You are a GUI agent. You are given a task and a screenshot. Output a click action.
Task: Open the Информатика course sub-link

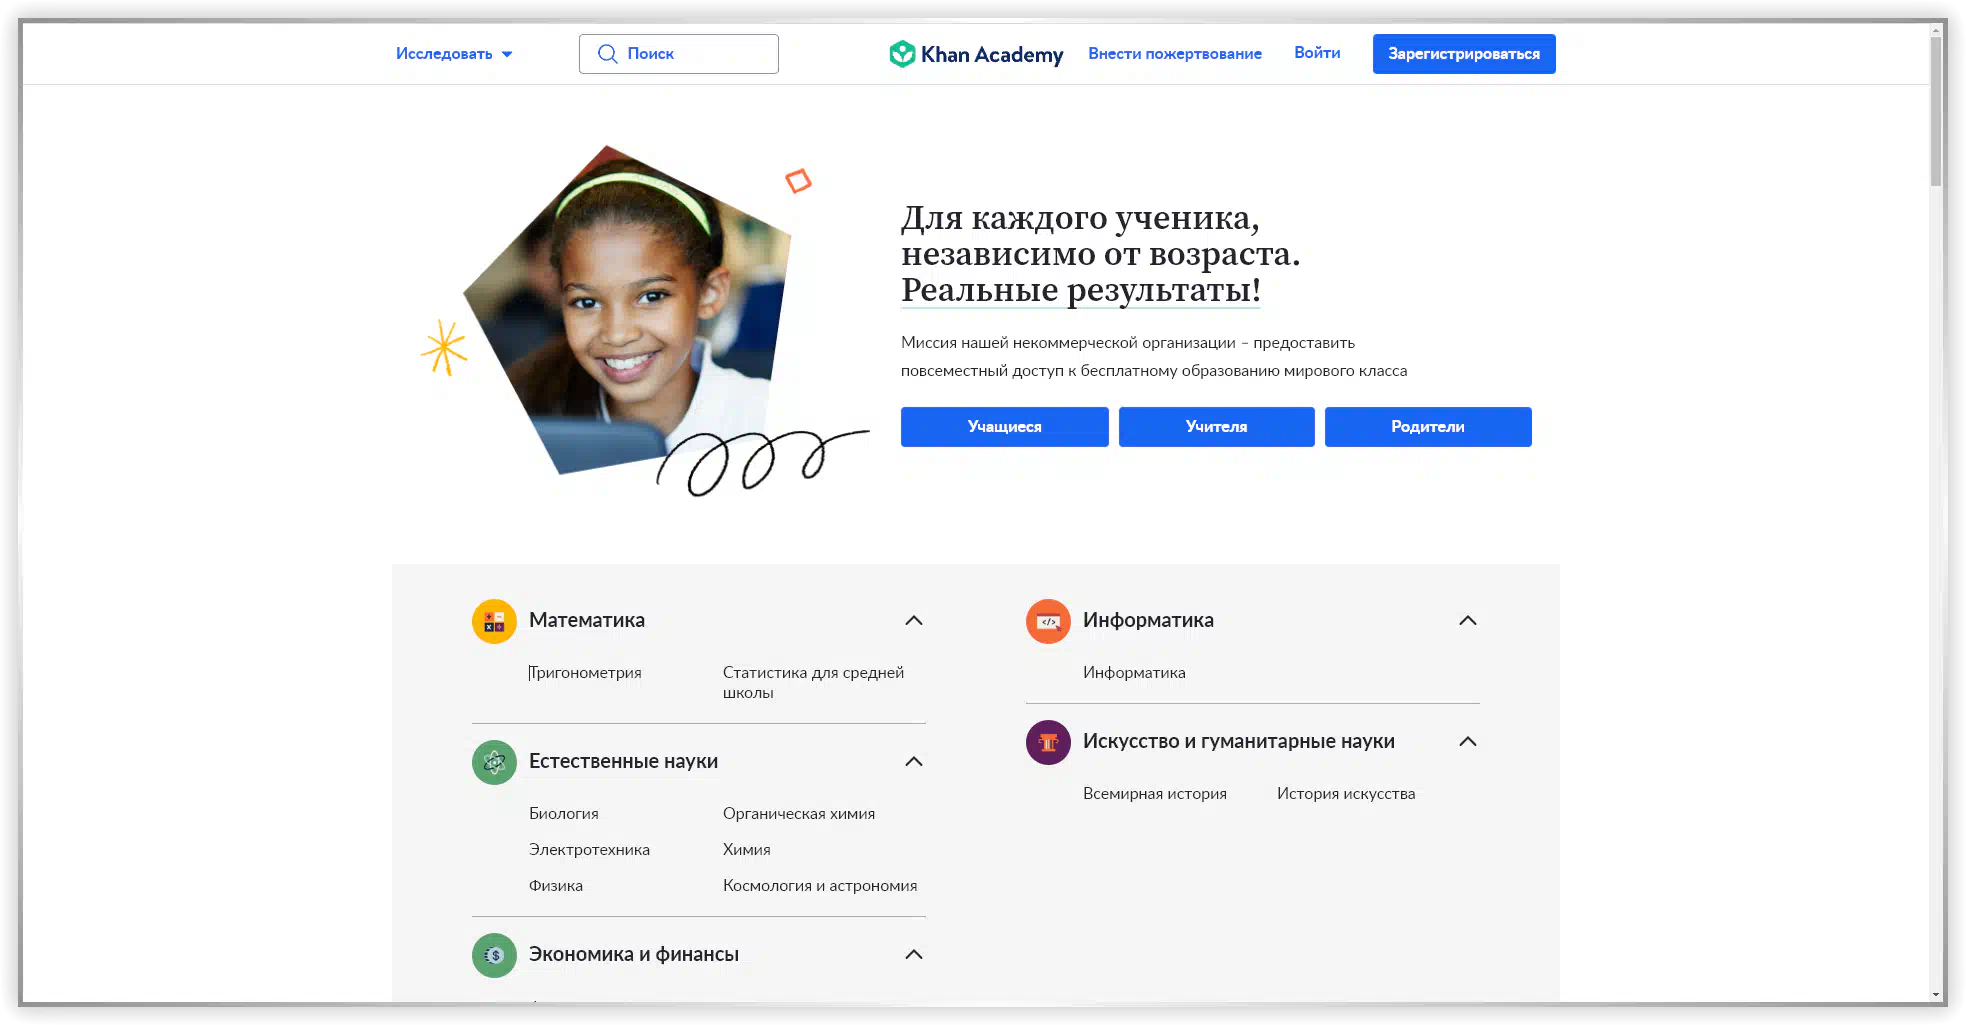pos(1134,673)
